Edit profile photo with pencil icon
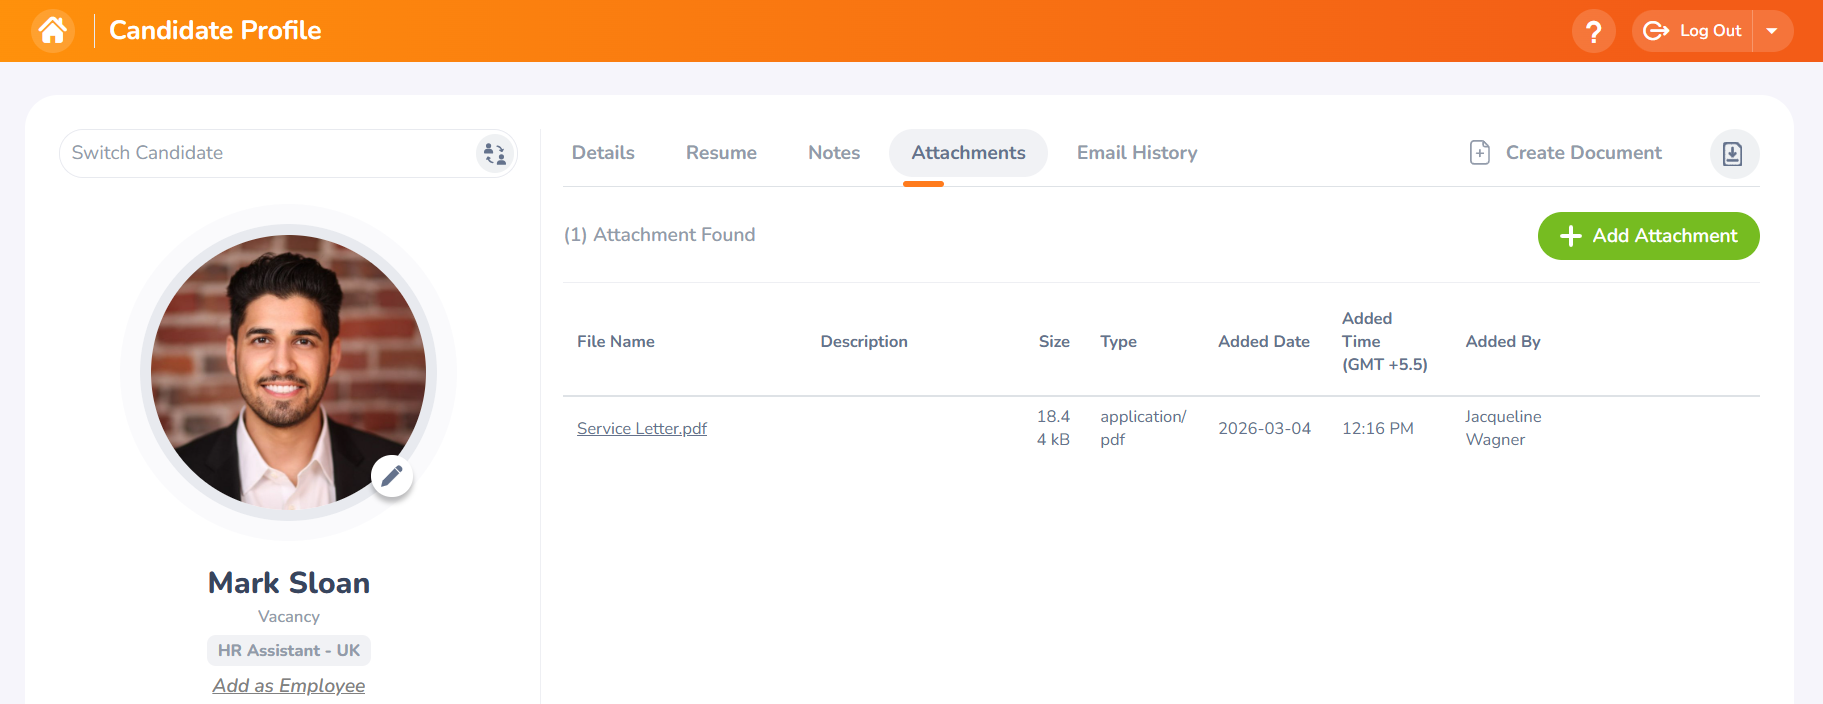Screen dimensions: 1823x704 392,476
